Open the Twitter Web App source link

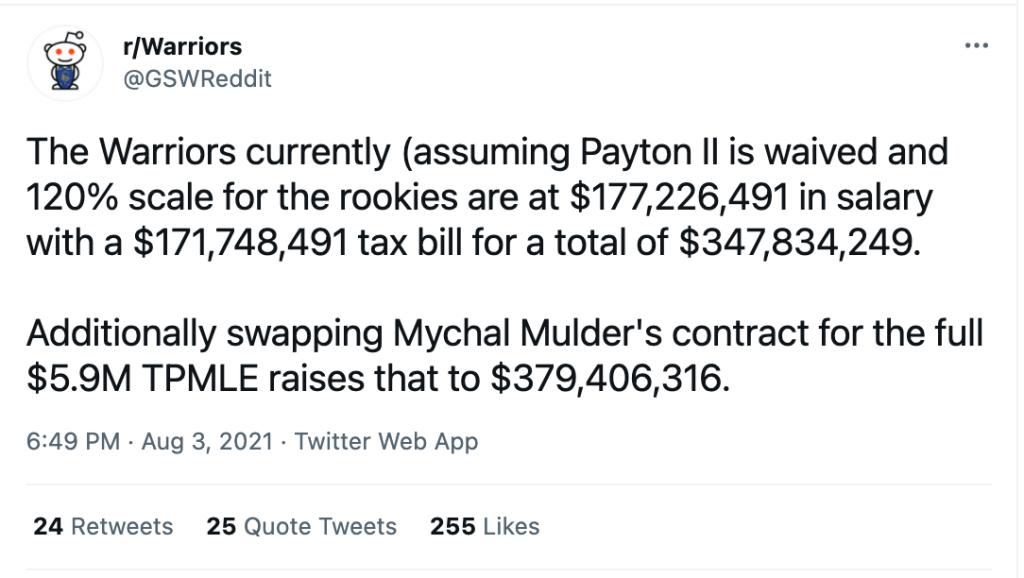(387, 441)
